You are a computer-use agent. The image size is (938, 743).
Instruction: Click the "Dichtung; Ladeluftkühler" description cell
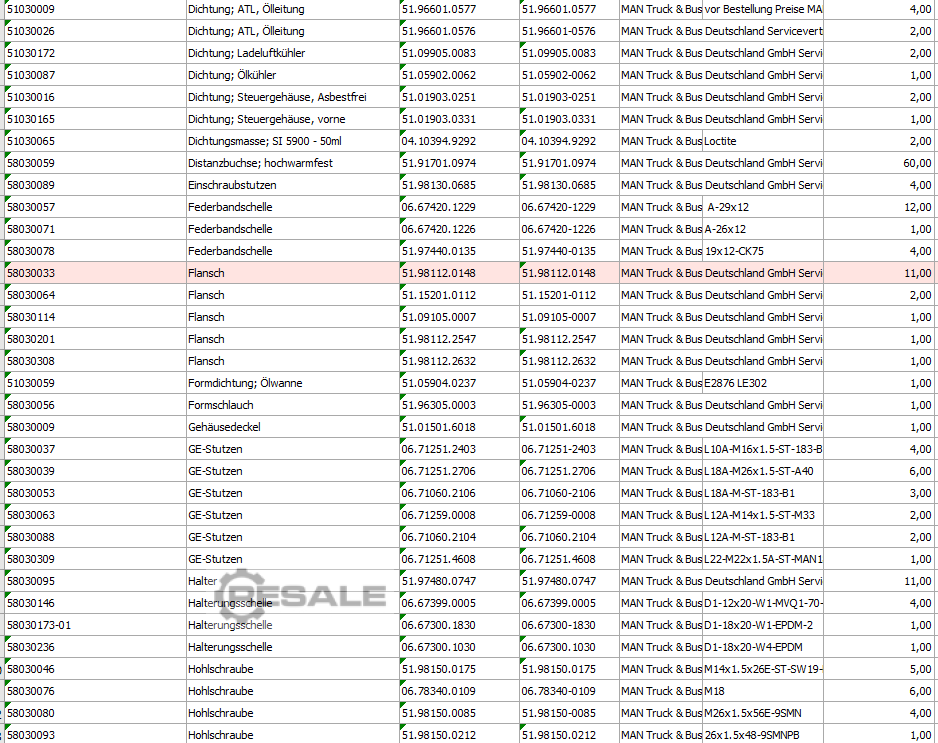point(247,53)
